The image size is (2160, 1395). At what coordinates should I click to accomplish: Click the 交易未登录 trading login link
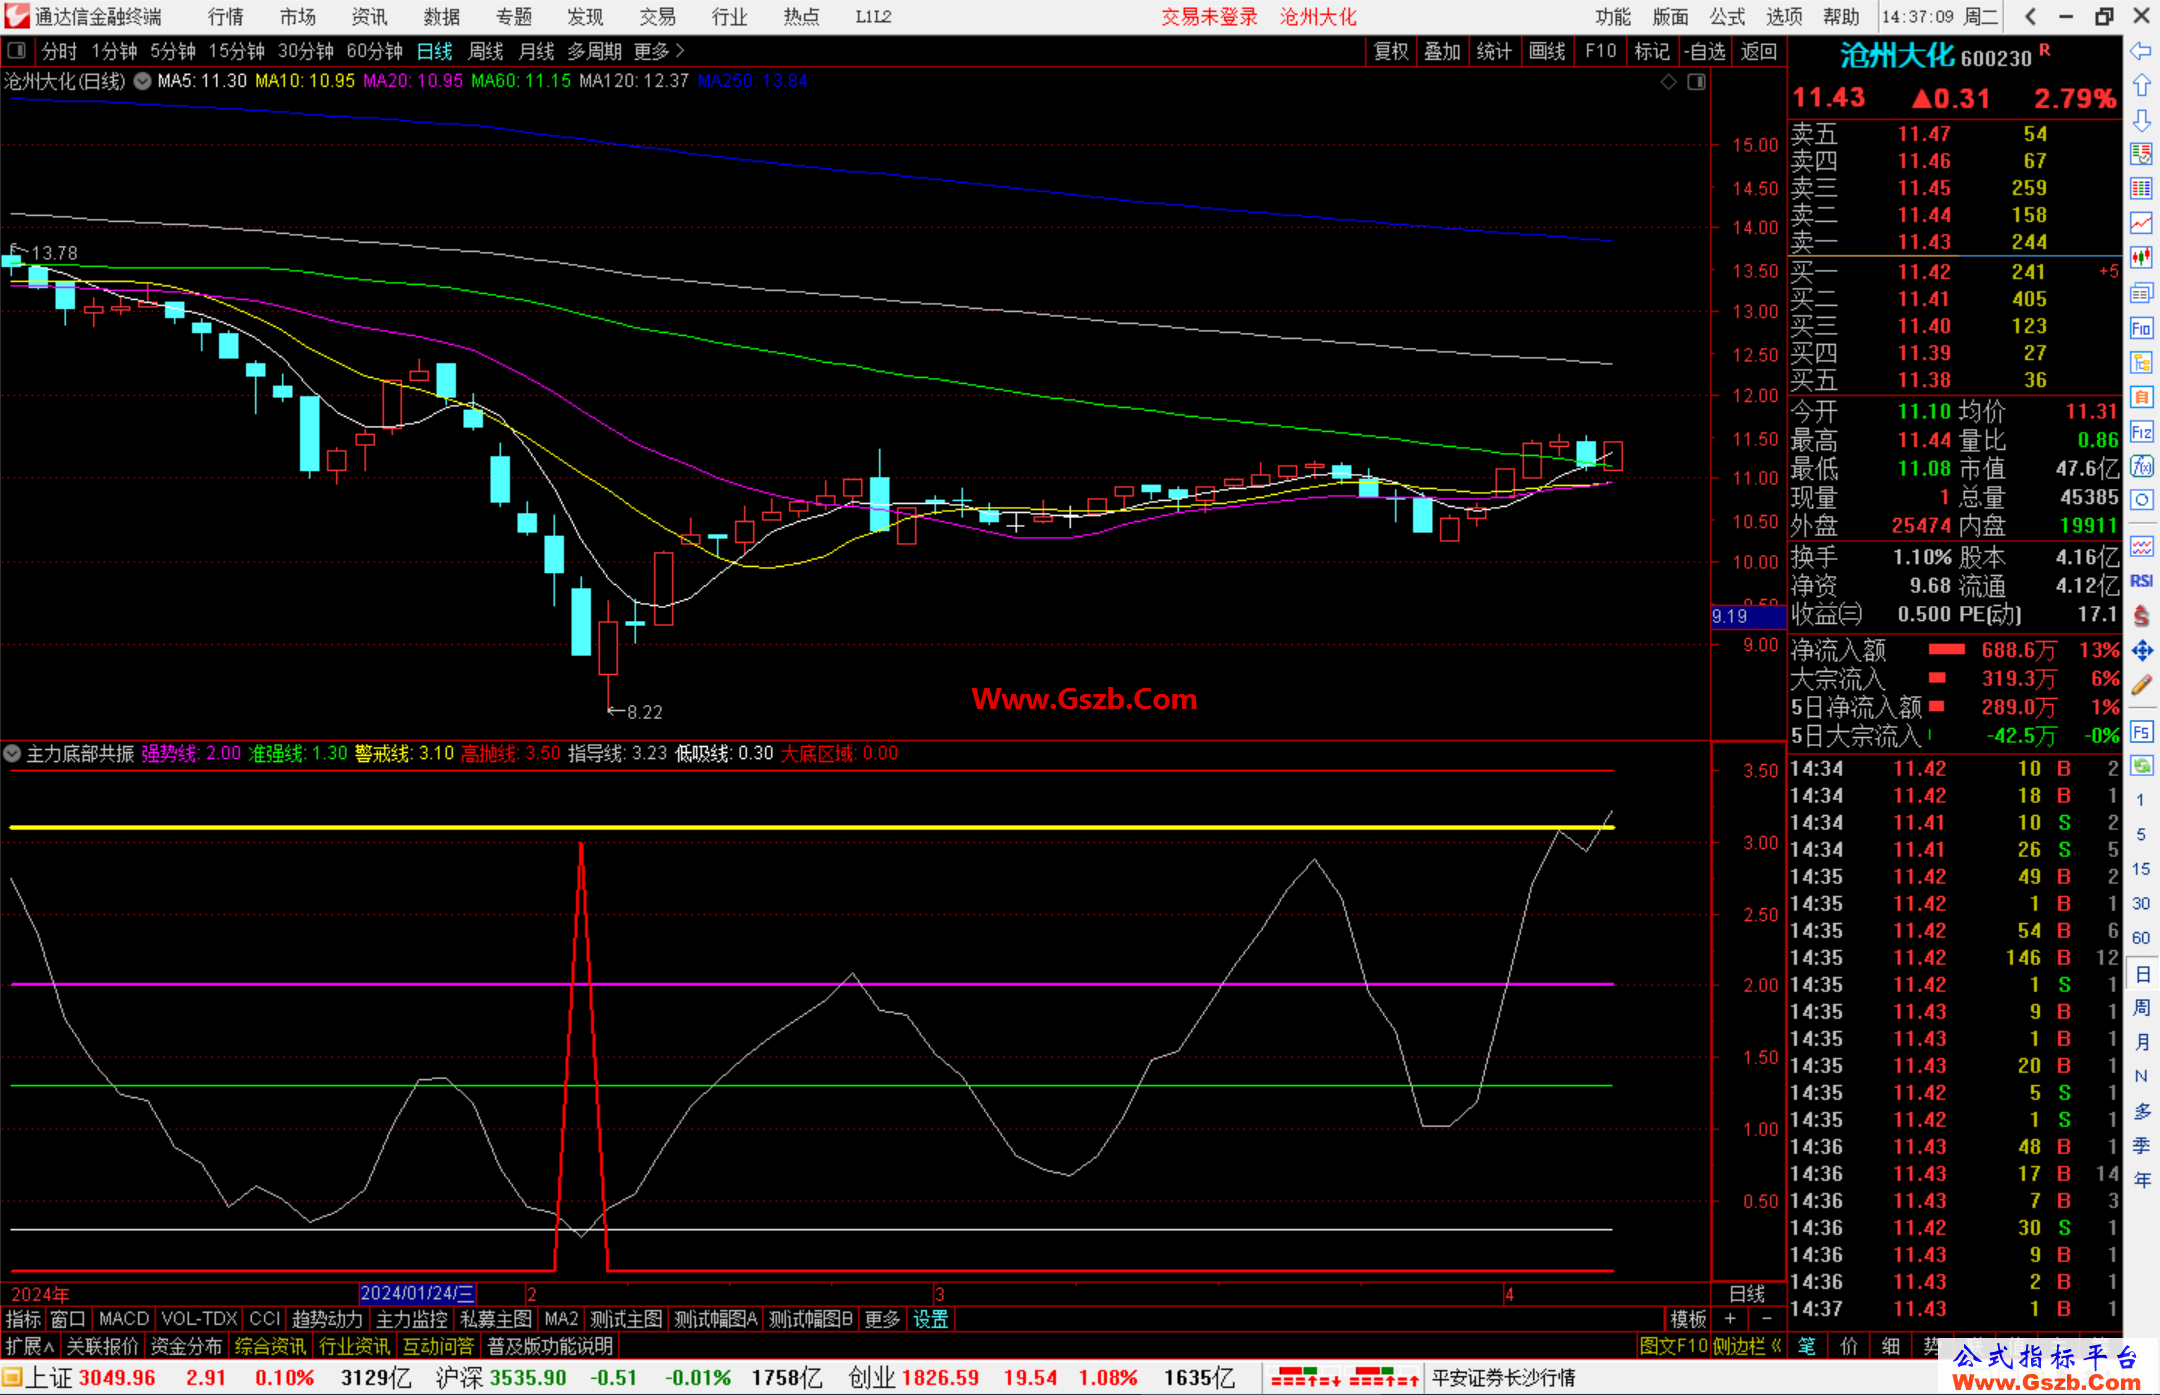[1209, 16]
